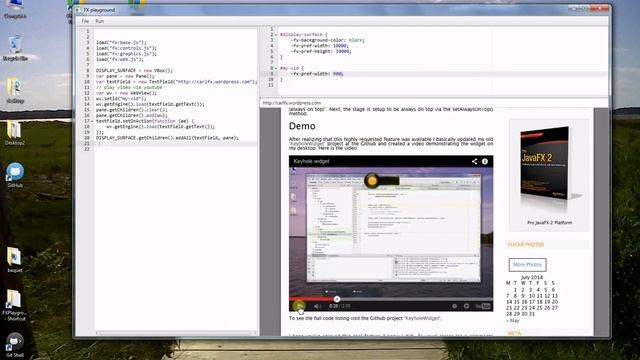Click the load("fx:web.js") code line
This screenshot has width=640, height=360.
(120, 59)
